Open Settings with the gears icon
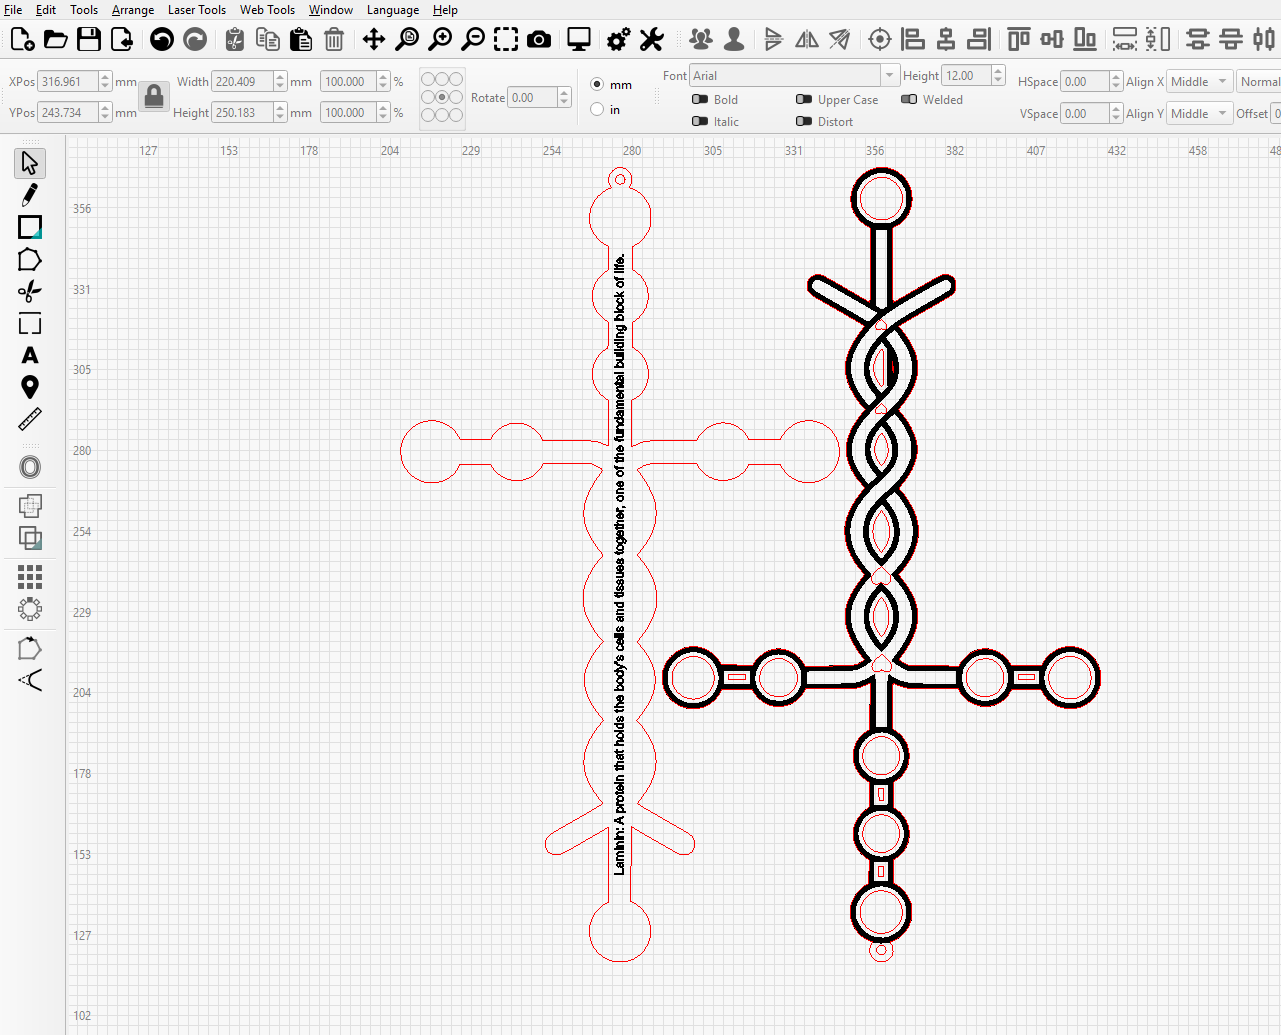The width and height of the screenshot is (1281, 1035). click(619, 39)
